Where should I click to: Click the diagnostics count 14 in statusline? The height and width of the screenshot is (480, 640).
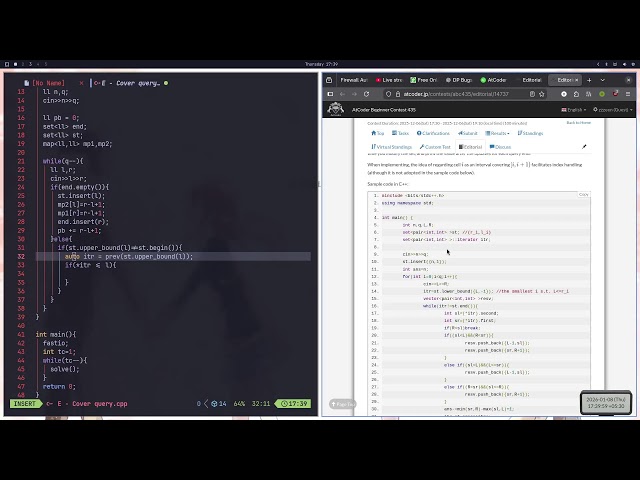(219, 404)
